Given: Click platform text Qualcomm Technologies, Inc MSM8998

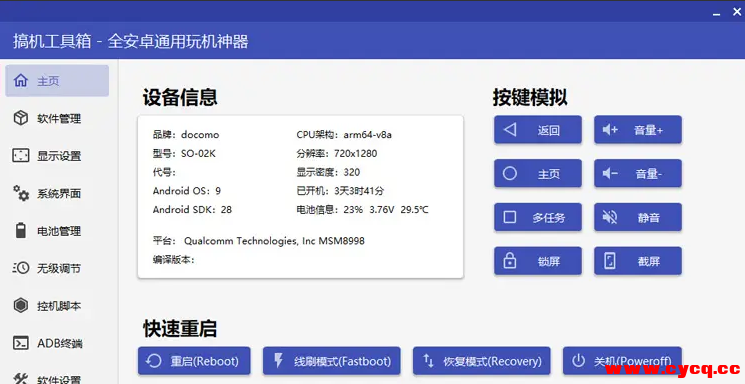Looking at the screenshot, I should (274, 241).
